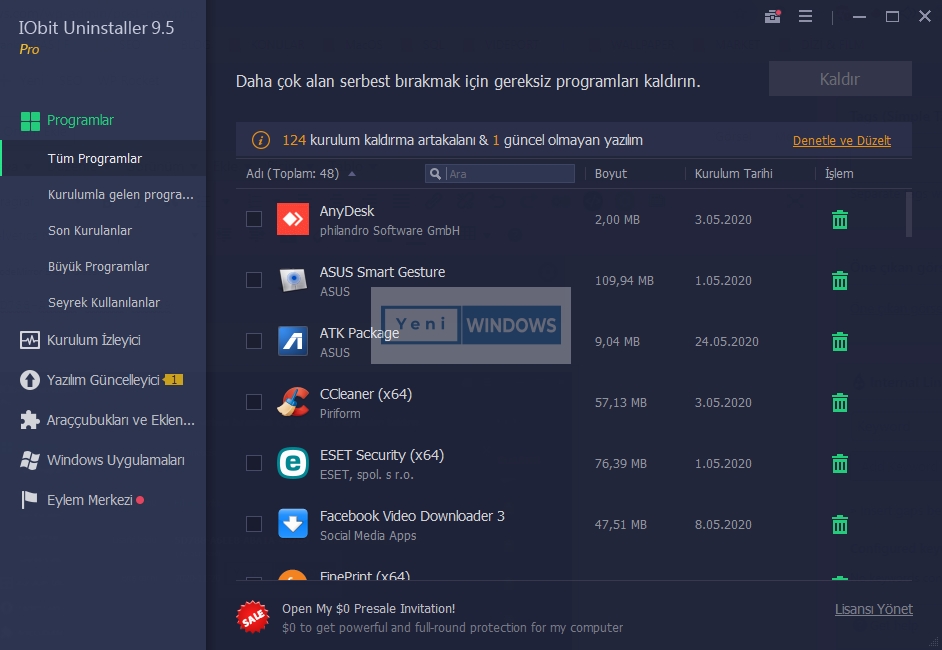Click the yellow update count badge
This screenshot has height=650, width=942.
(x=173, y=380)
